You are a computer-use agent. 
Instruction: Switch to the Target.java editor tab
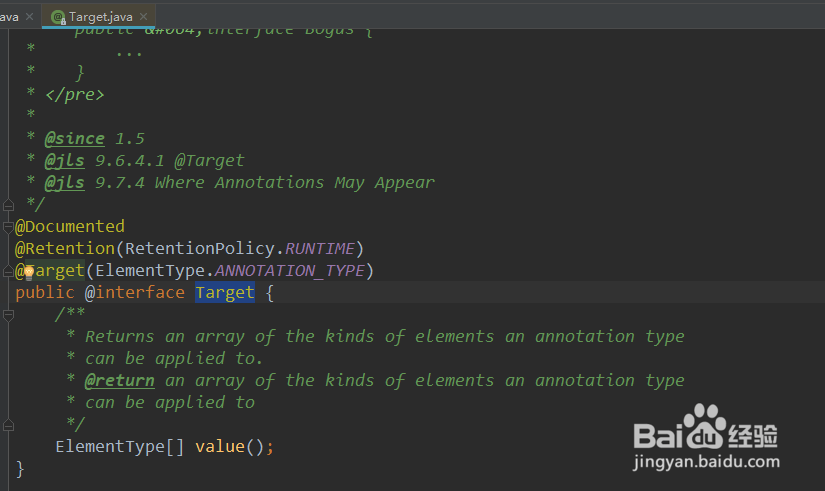point(100,17)
